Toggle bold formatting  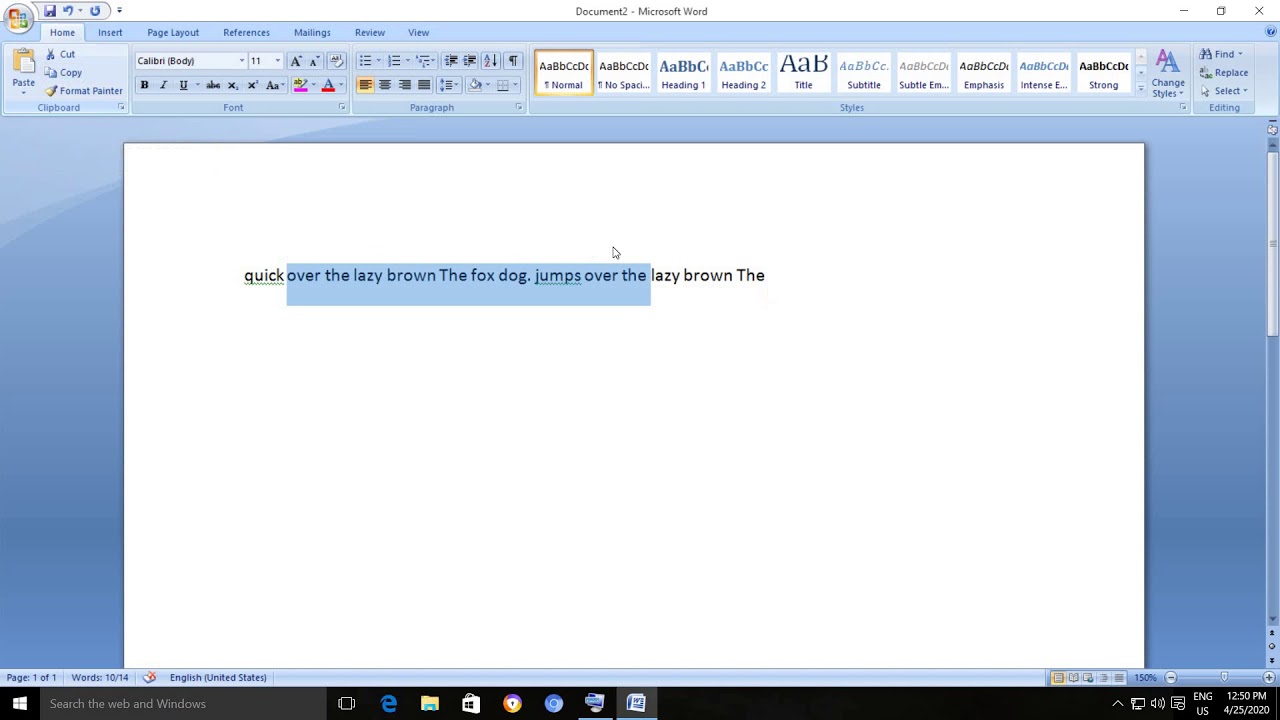click(x=144, y=85)
